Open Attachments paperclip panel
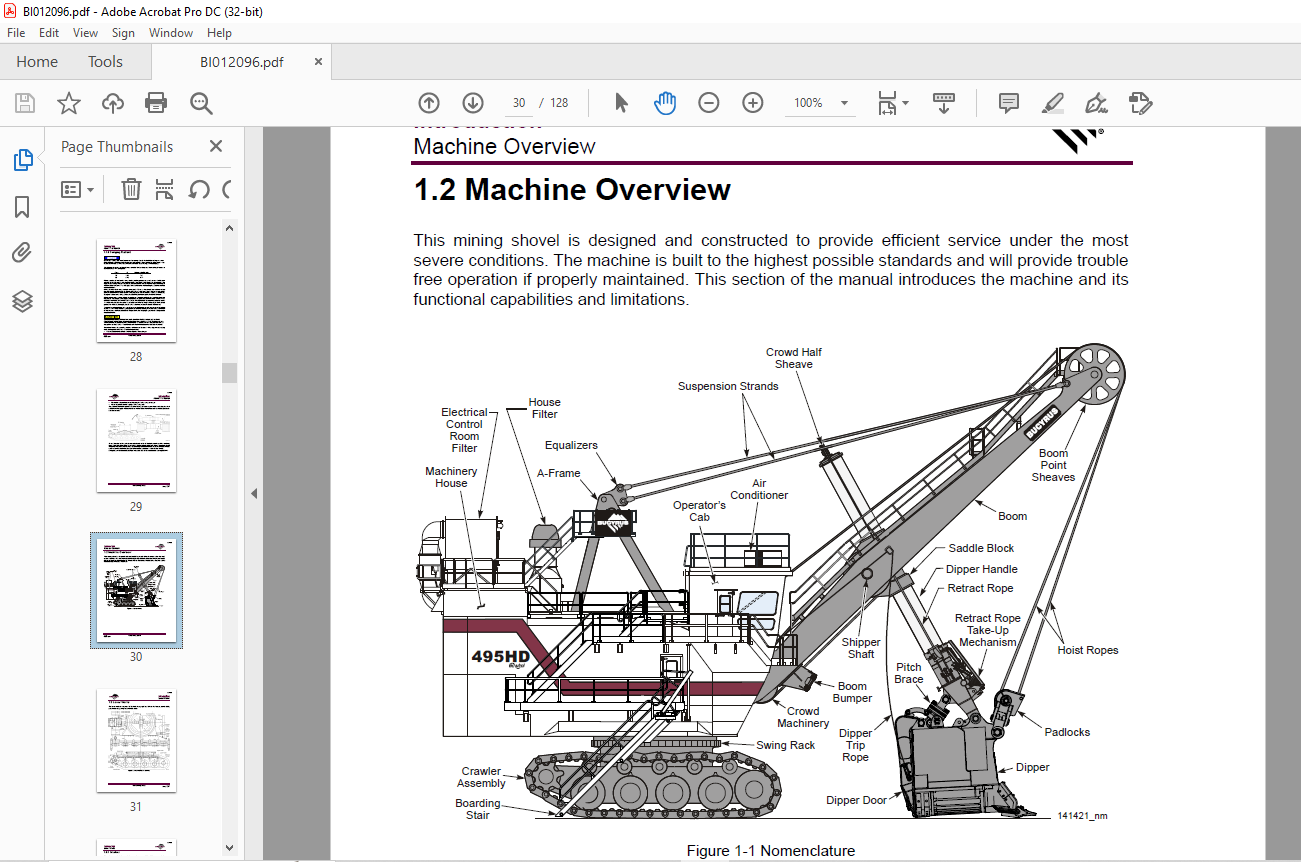Screen dimensions: 1301x862 point(22,253)
